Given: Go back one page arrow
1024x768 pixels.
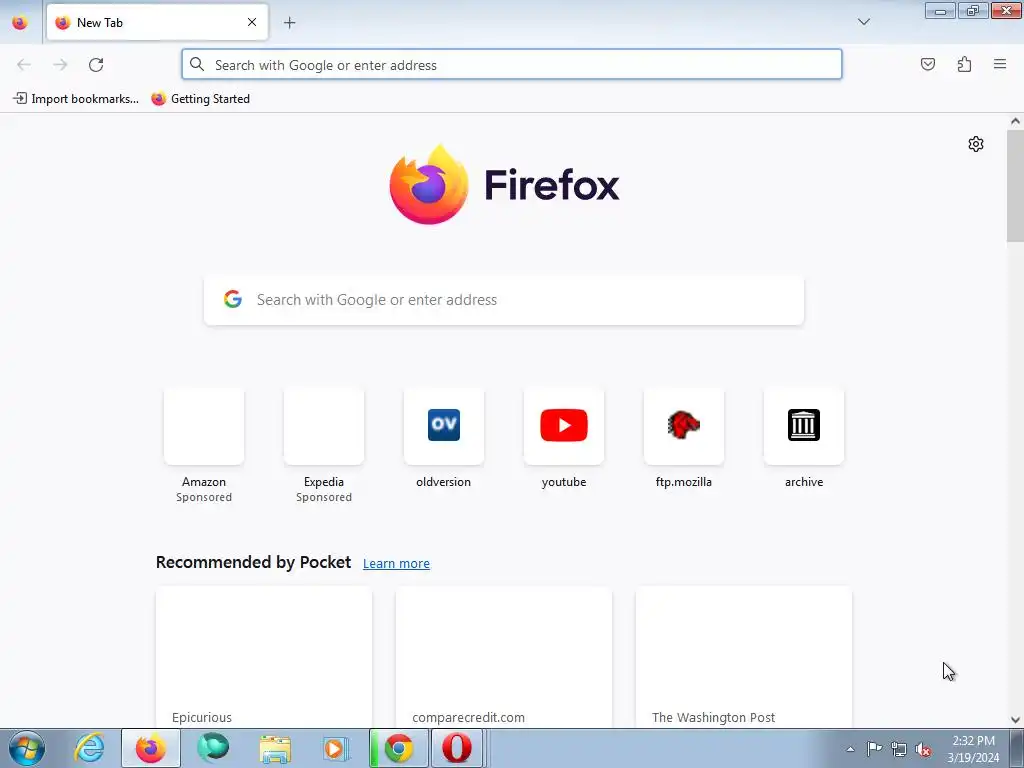Looking at the screenshot, I should click(24, 65).
